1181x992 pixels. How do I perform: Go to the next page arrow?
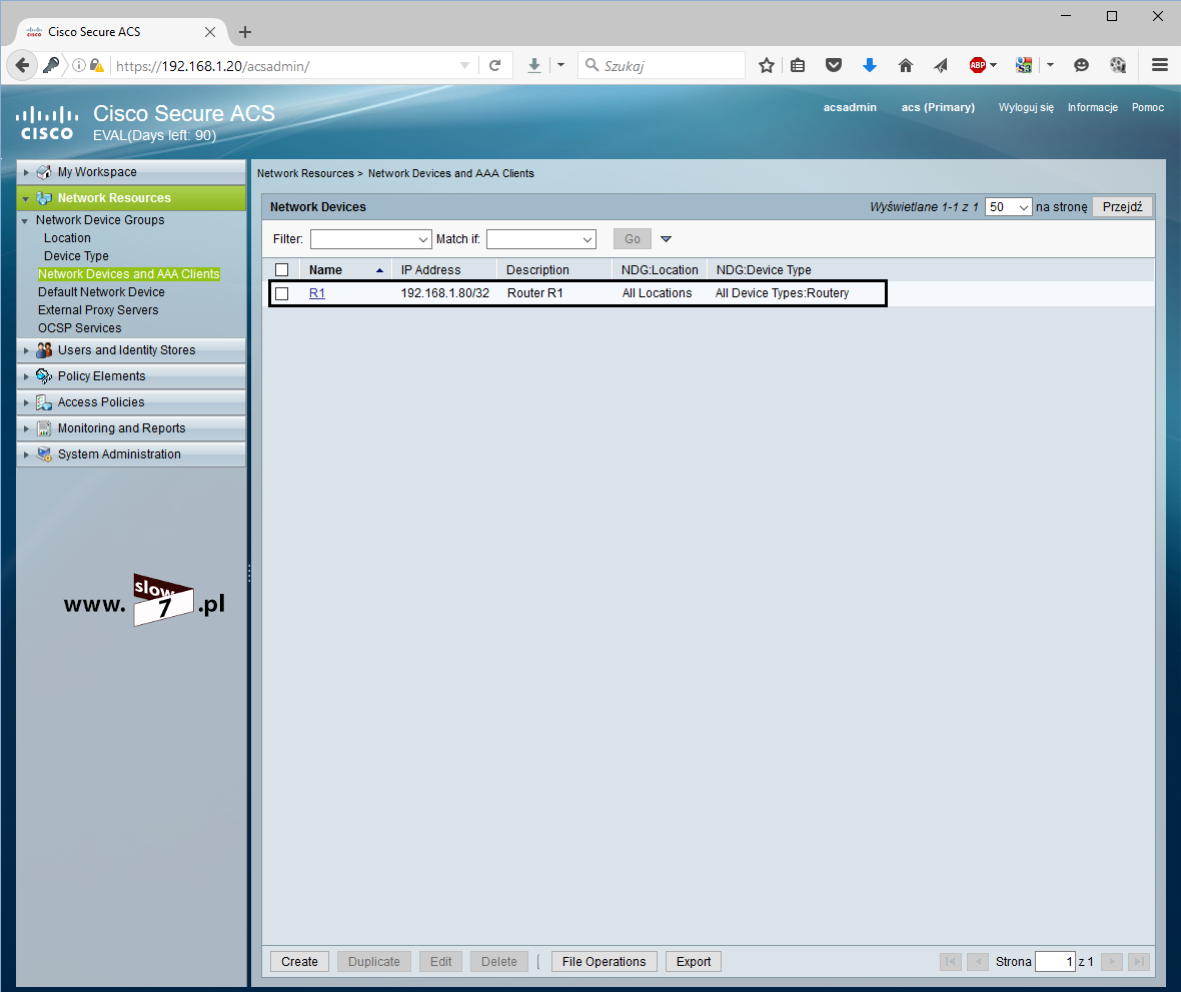pos(1112,961)
